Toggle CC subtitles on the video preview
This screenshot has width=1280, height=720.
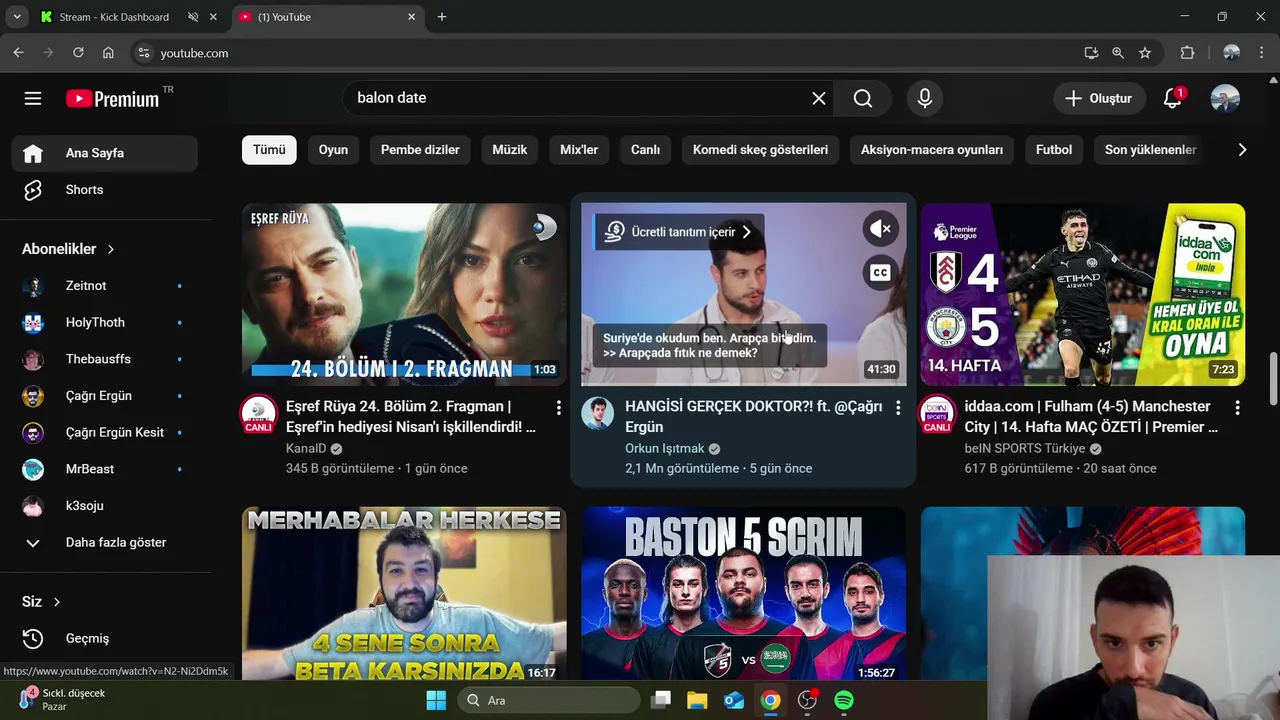point(880,272)
